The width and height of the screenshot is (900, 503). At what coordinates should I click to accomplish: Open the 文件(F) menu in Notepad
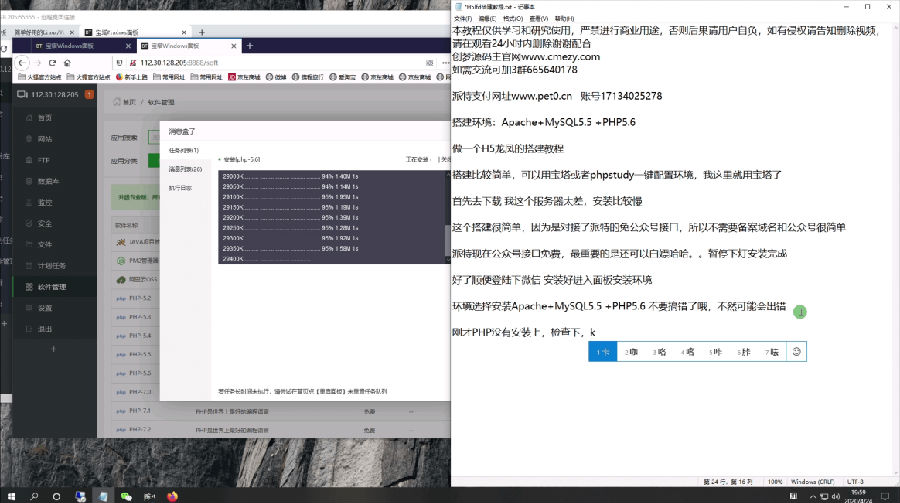tap(463, 19)
